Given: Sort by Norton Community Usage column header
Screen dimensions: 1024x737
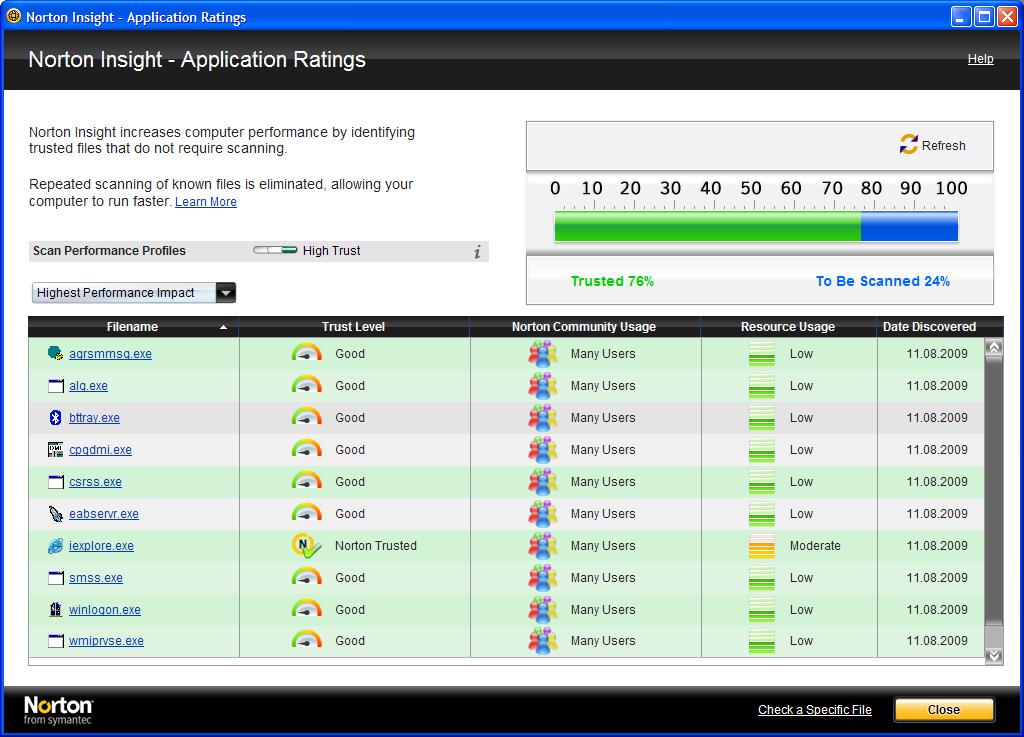Looking at the screenshot, I should 584,326.
